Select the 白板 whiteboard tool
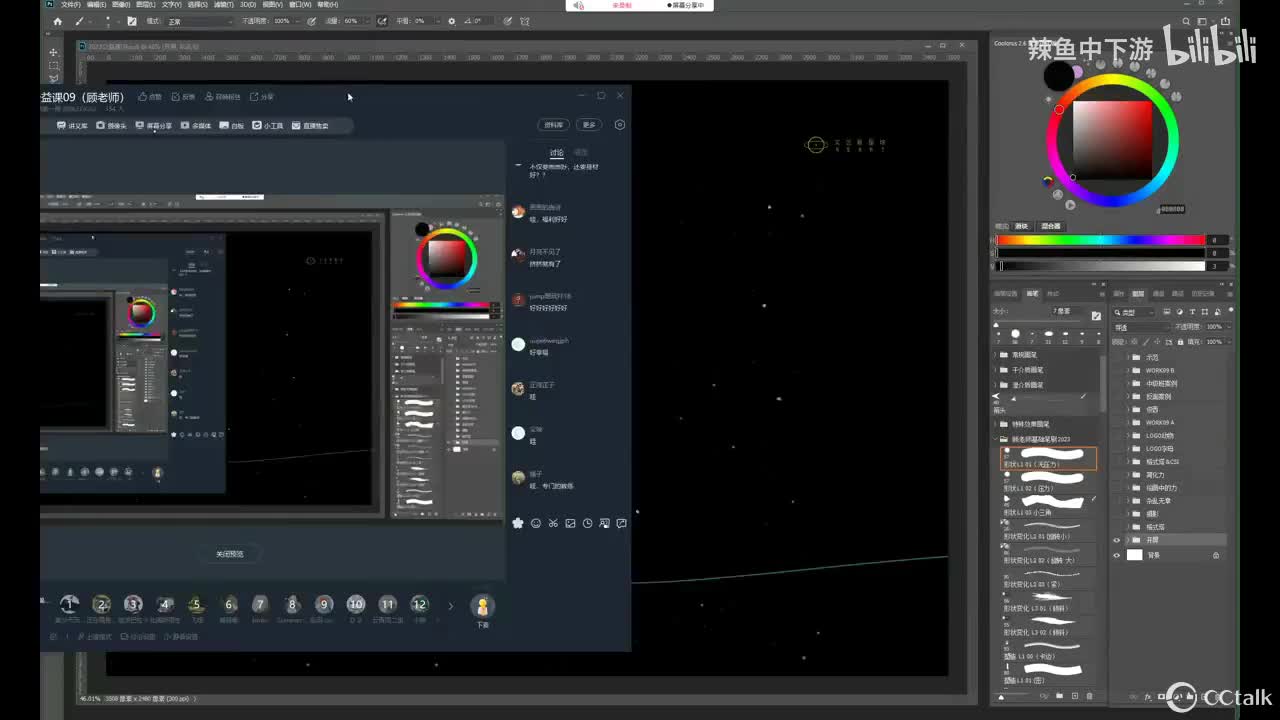1280x720 pixels. coord(231,126)
